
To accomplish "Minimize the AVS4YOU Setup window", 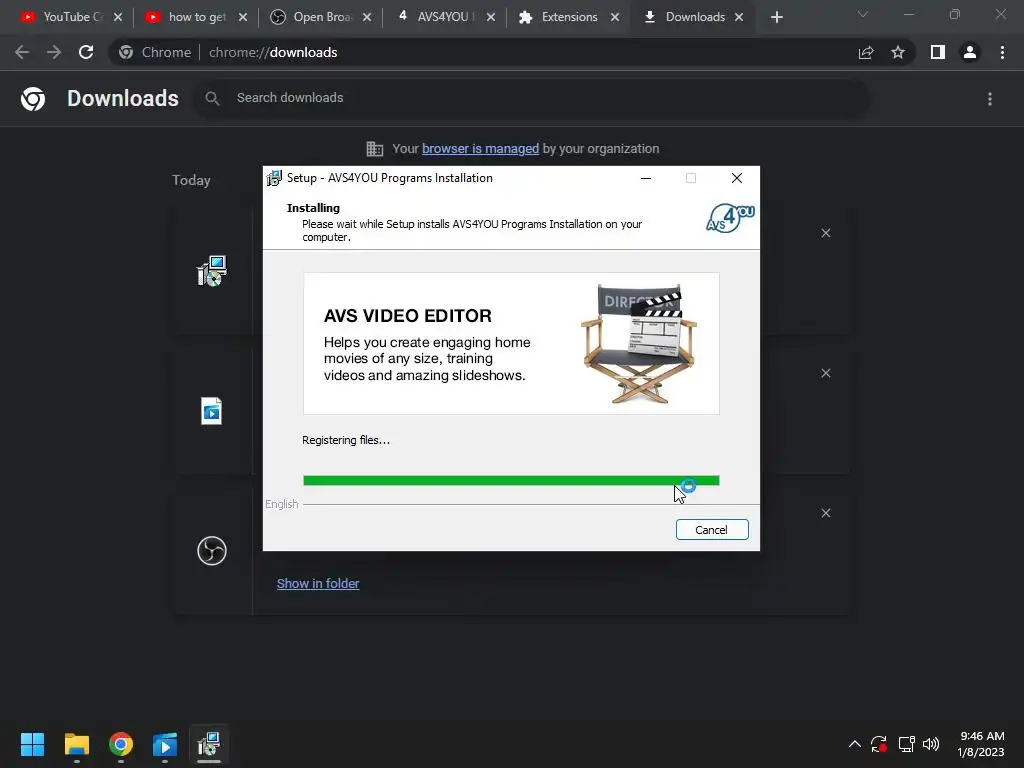I will coord(646,178).
